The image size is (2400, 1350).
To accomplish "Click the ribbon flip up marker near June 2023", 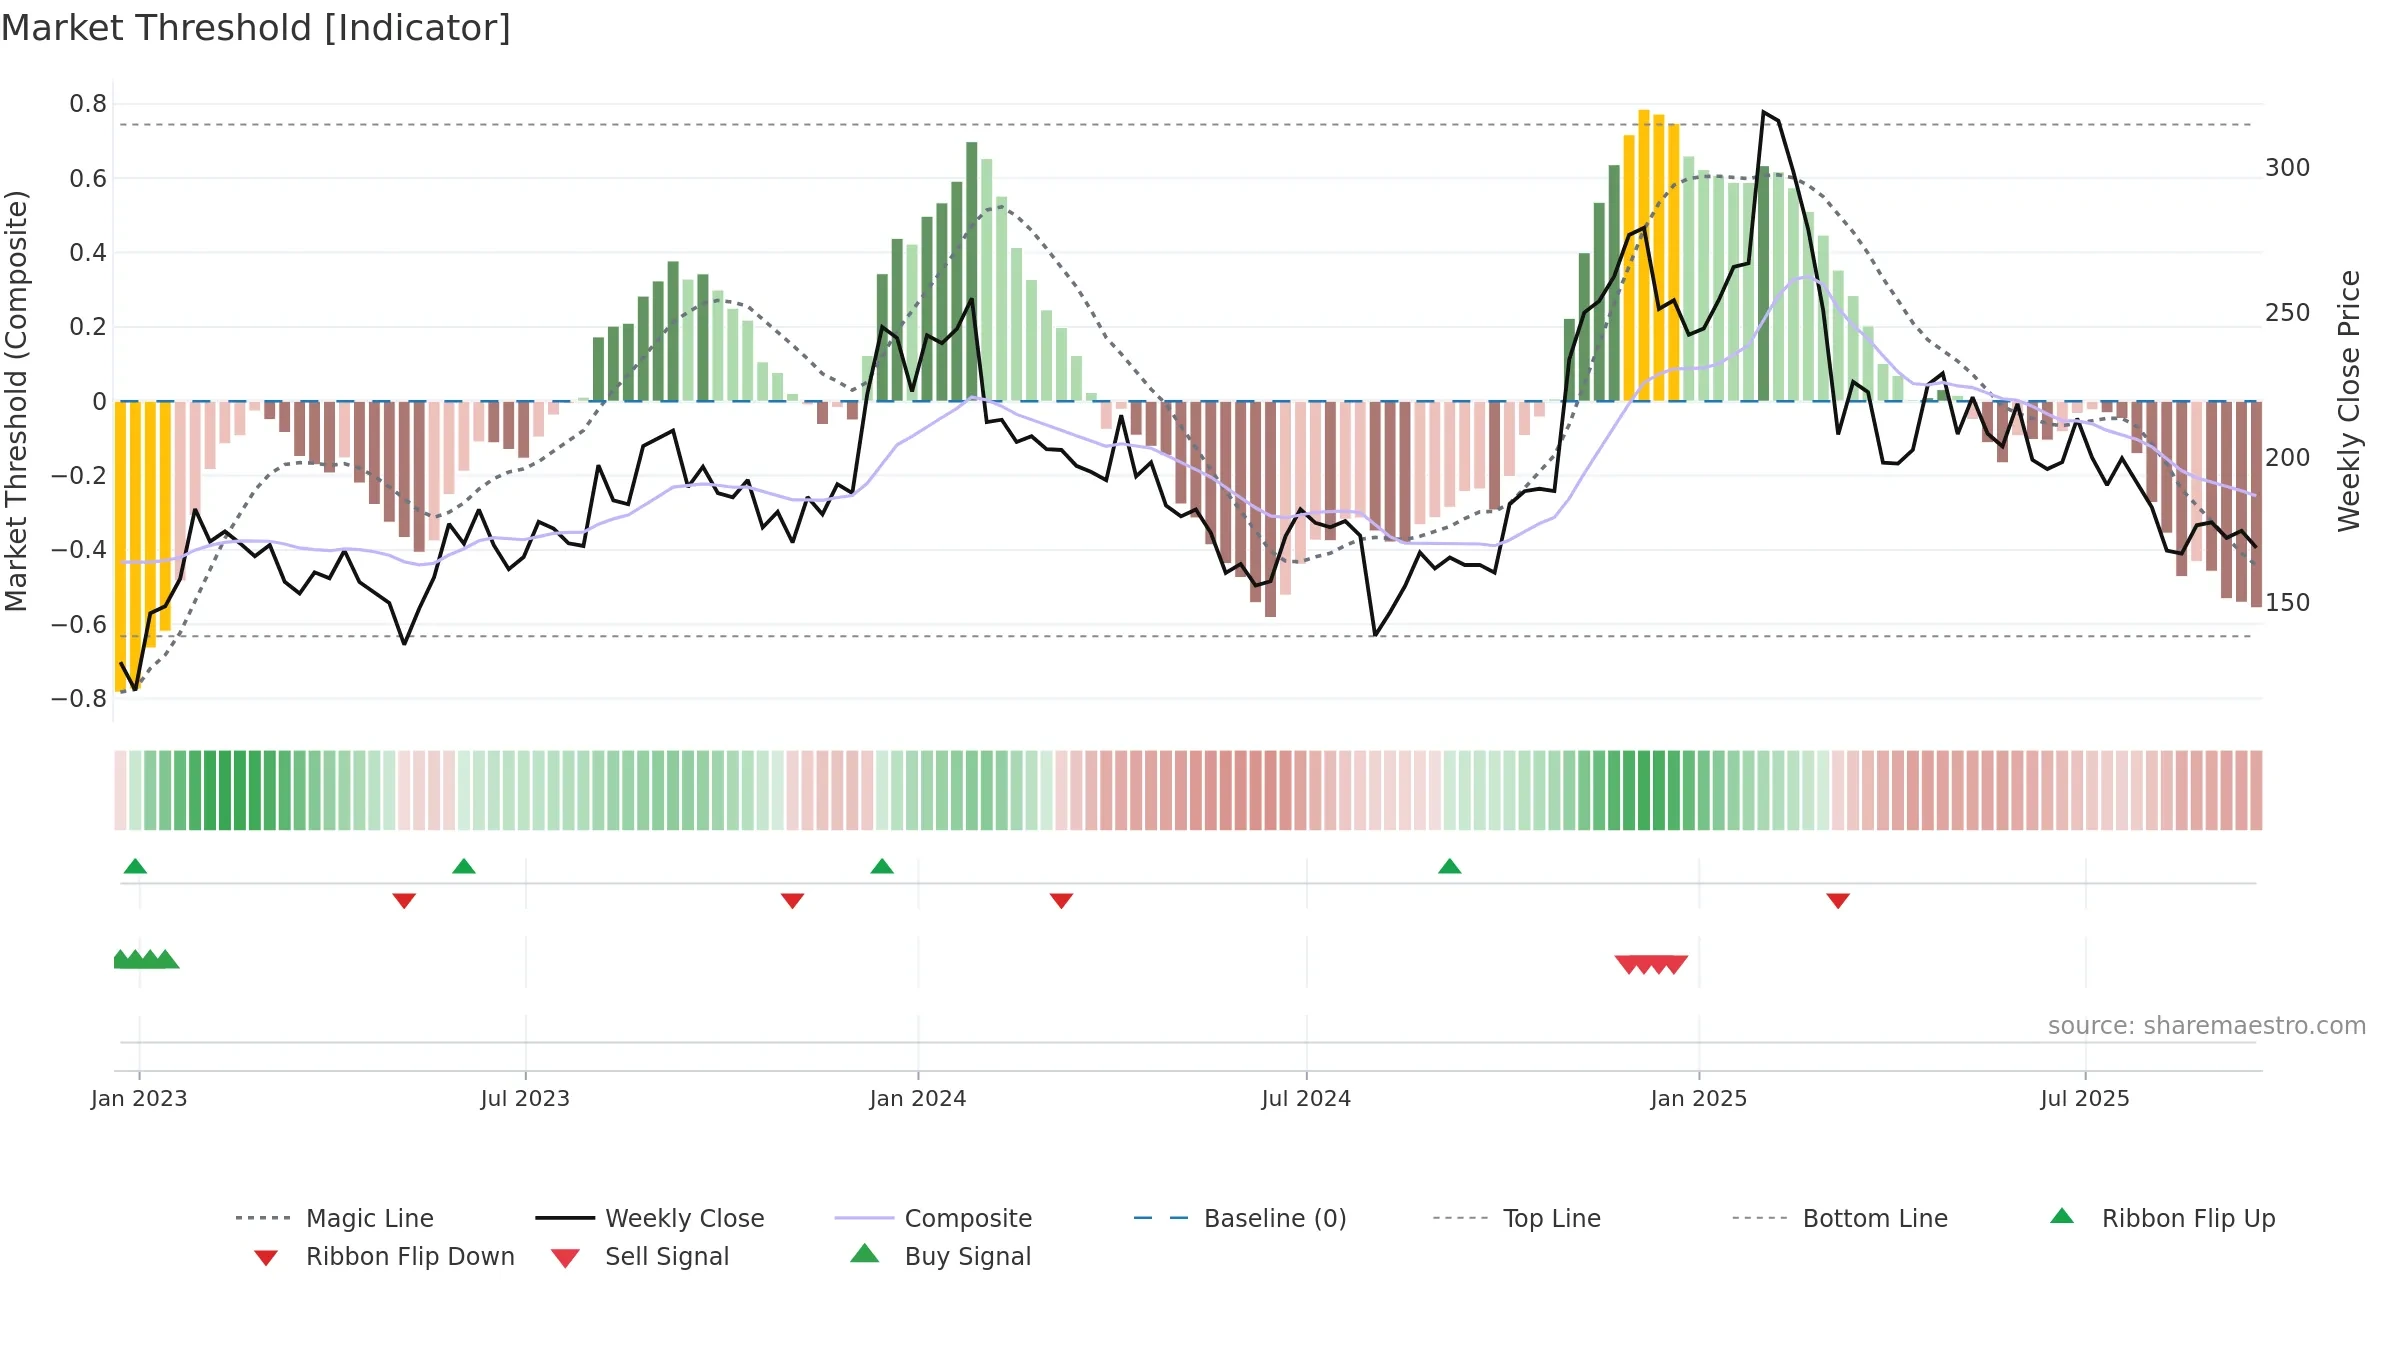I will [464, 866].
